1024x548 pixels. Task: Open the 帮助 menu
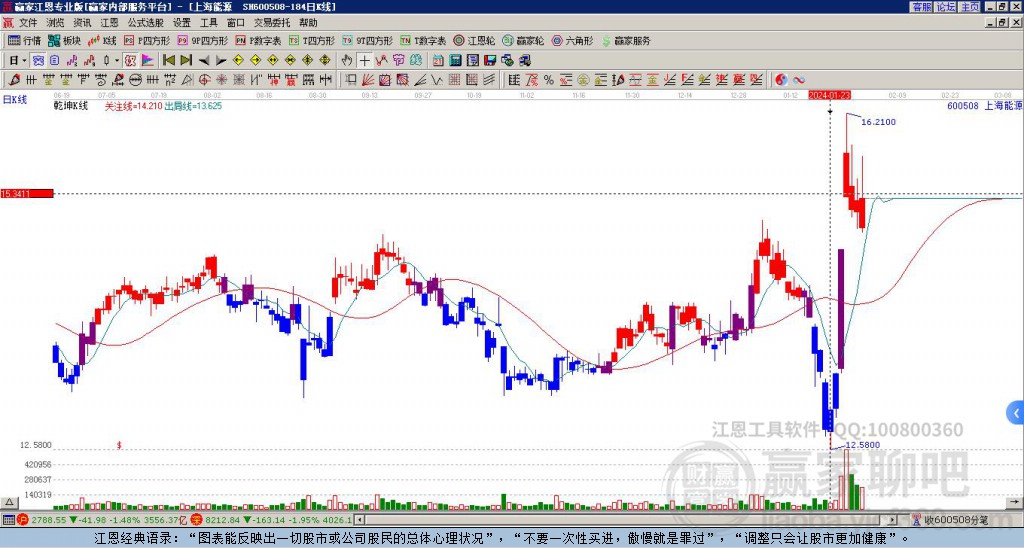[x=308, y=23]
